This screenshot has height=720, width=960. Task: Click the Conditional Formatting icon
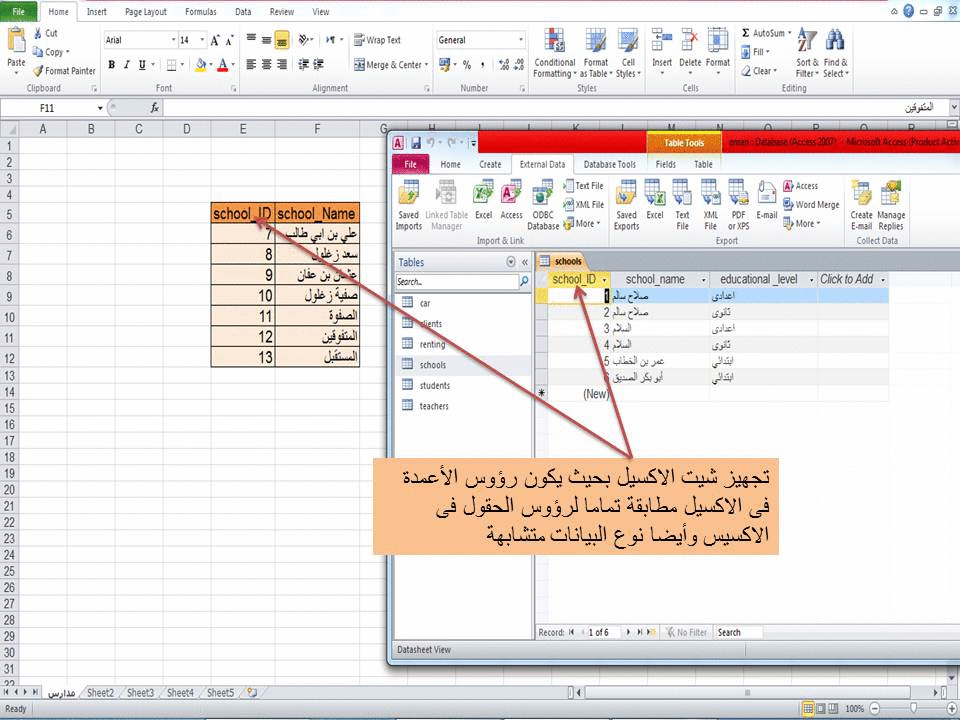554,42
